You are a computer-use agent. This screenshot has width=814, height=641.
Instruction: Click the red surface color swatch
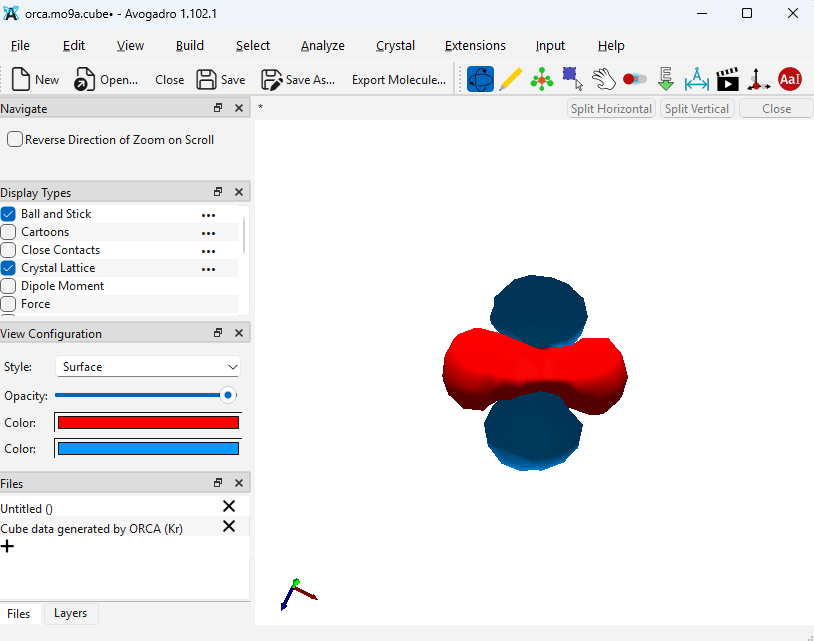coord(148,422)
